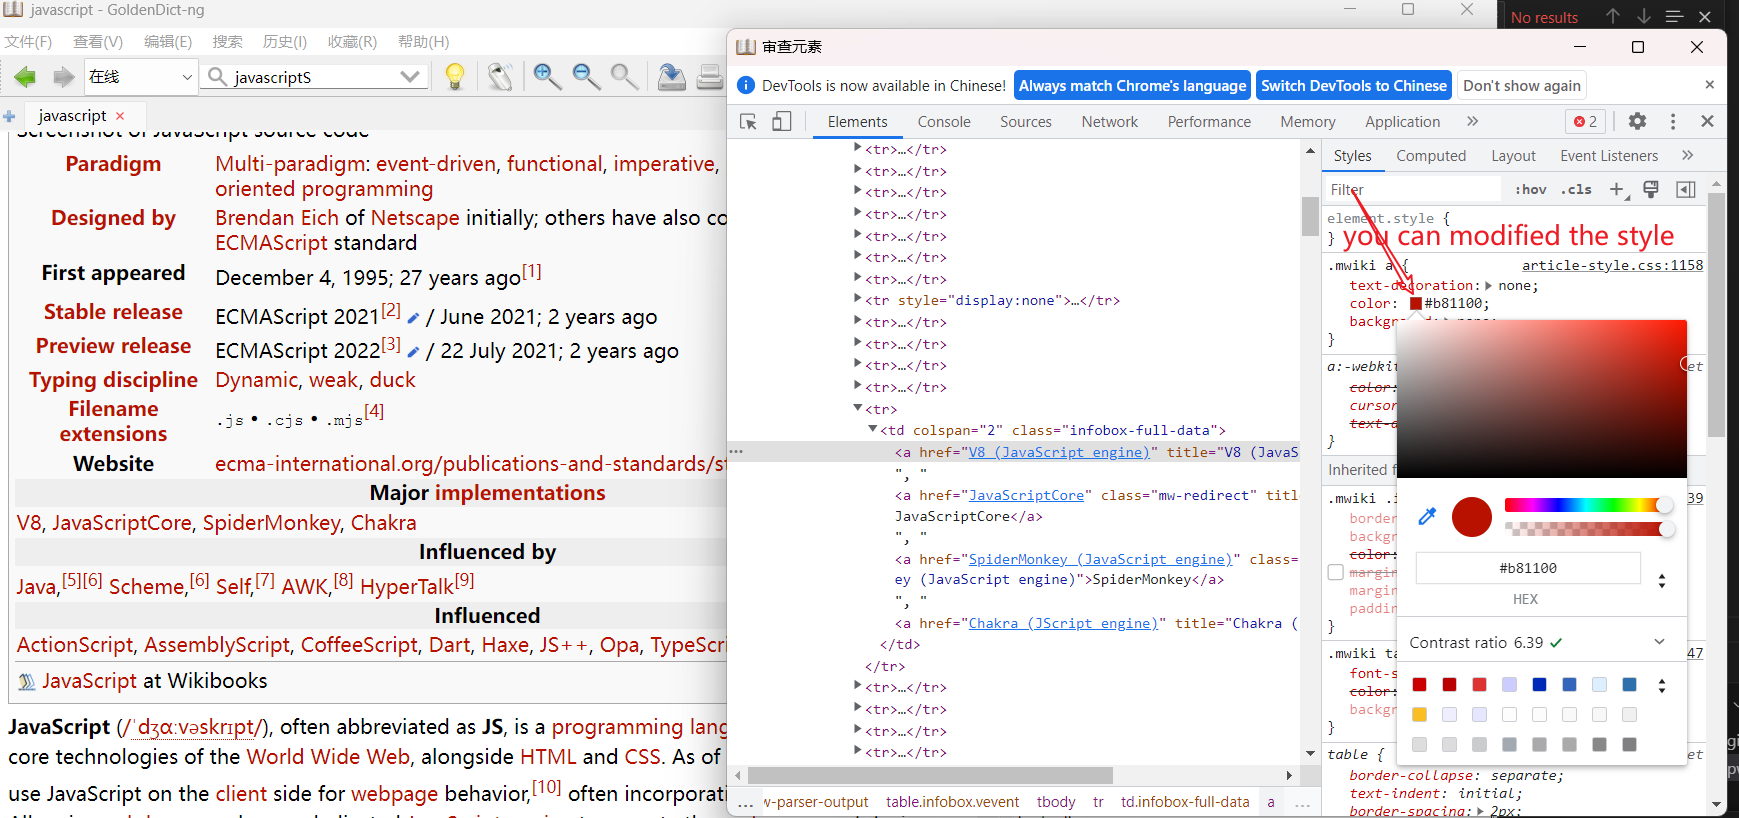Click Switch DevTools to Chinese button
The width and height of the screenshot is (1739, 818).
[x=1354, y=85]
